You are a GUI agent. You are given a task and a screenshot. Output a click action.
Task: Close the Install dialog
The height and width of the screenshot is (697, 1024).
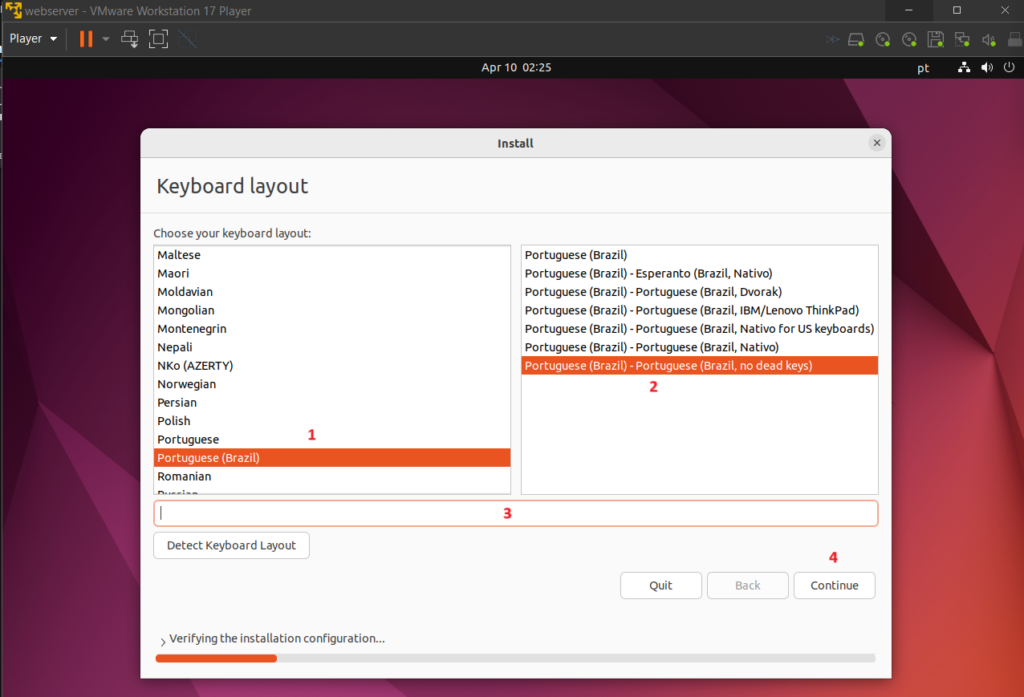[877, 143]
